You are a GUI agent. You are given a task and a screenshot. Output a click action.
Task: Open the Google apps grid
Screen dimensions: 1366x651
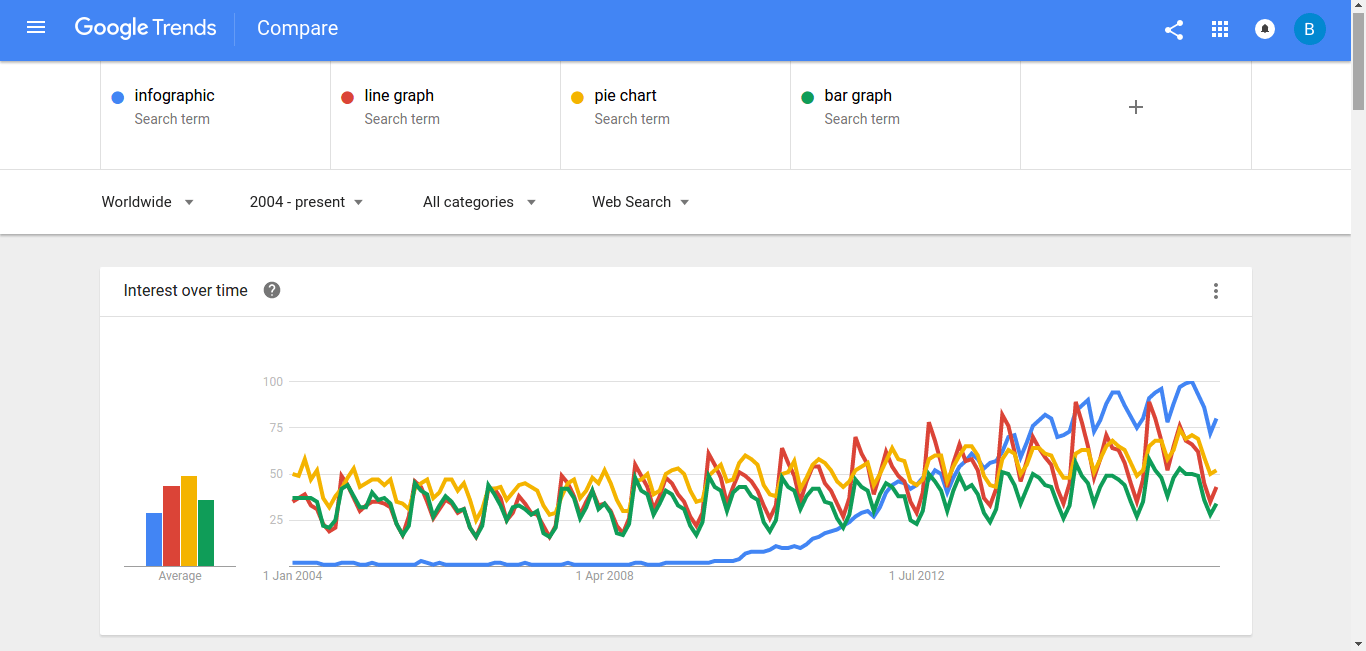pyautogui.click(x=1220, y=30)
